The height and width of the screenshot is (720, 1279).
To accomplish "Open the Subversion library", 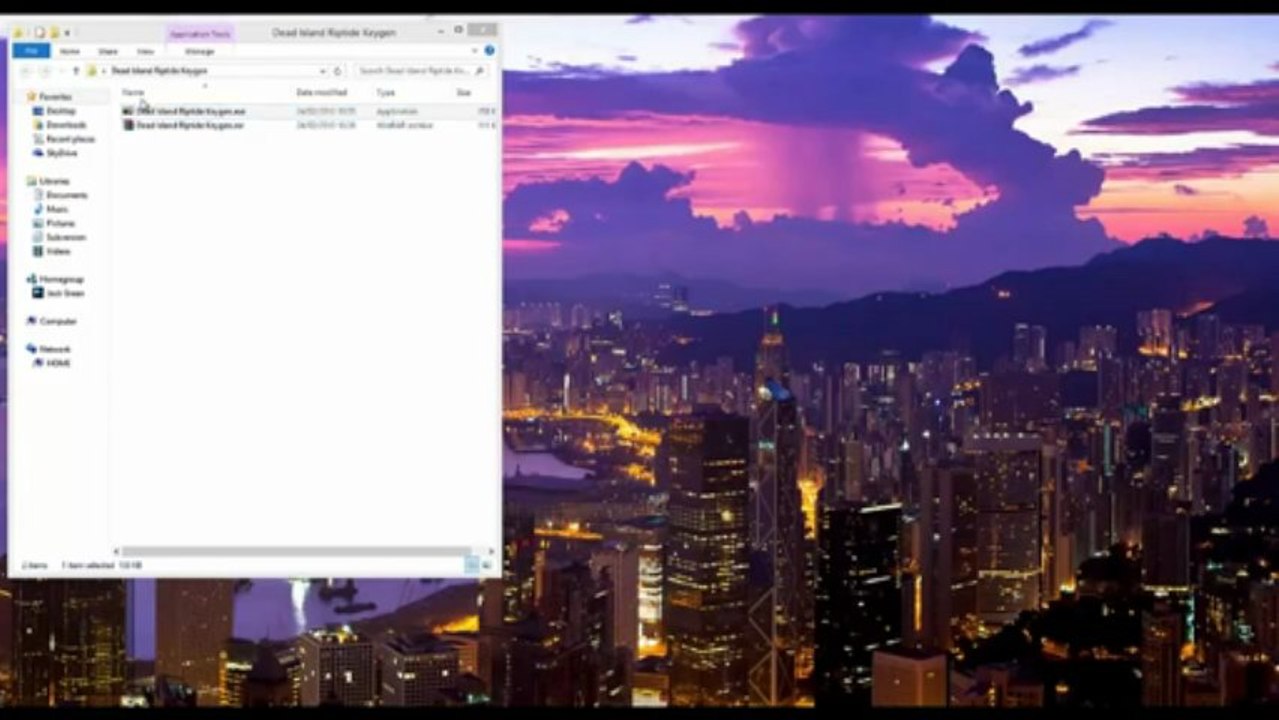I will point(66,237).
